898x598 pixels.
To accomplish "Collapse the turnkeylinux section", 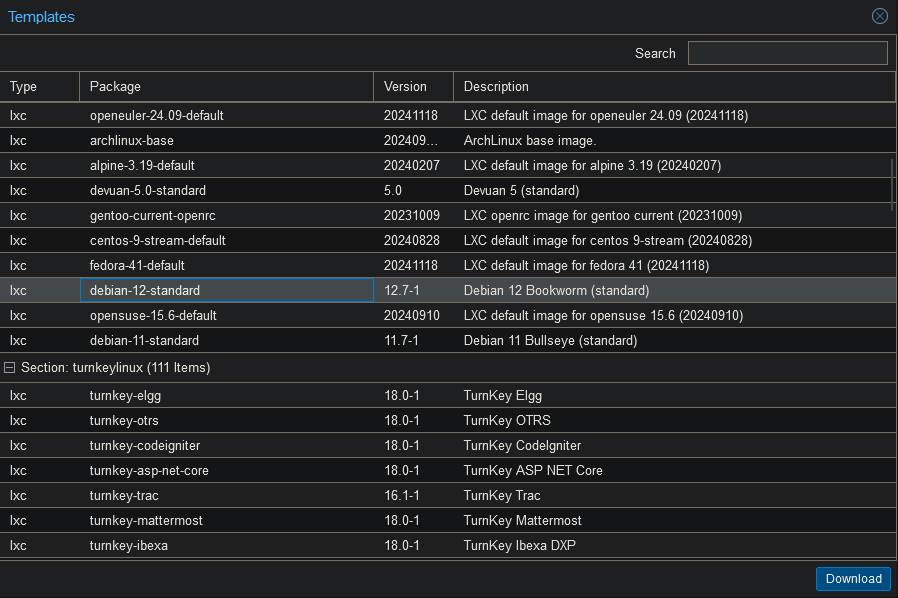I will point(10,368).
